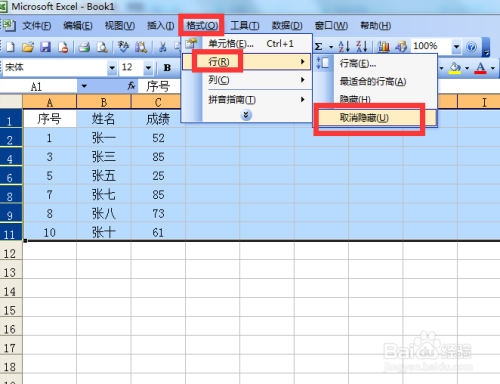Open the 数据(D) menu
The image size is (500, 384).
pos(287,26)
